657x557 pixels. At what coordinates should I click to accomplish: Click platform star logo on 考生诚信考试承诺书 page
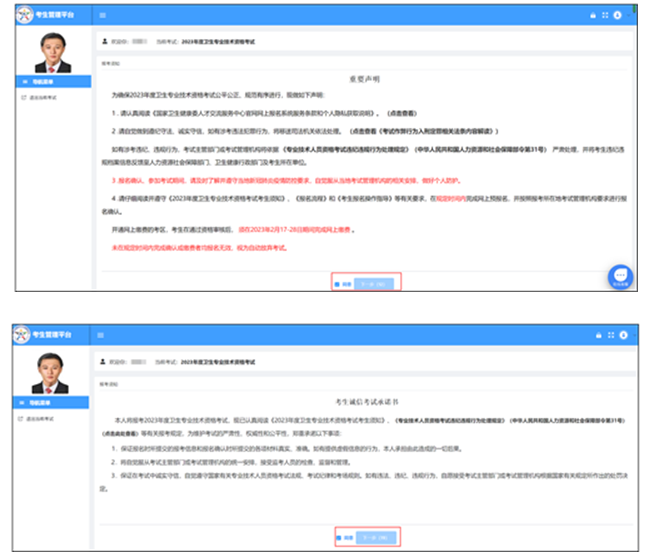[x=22, y=335]
